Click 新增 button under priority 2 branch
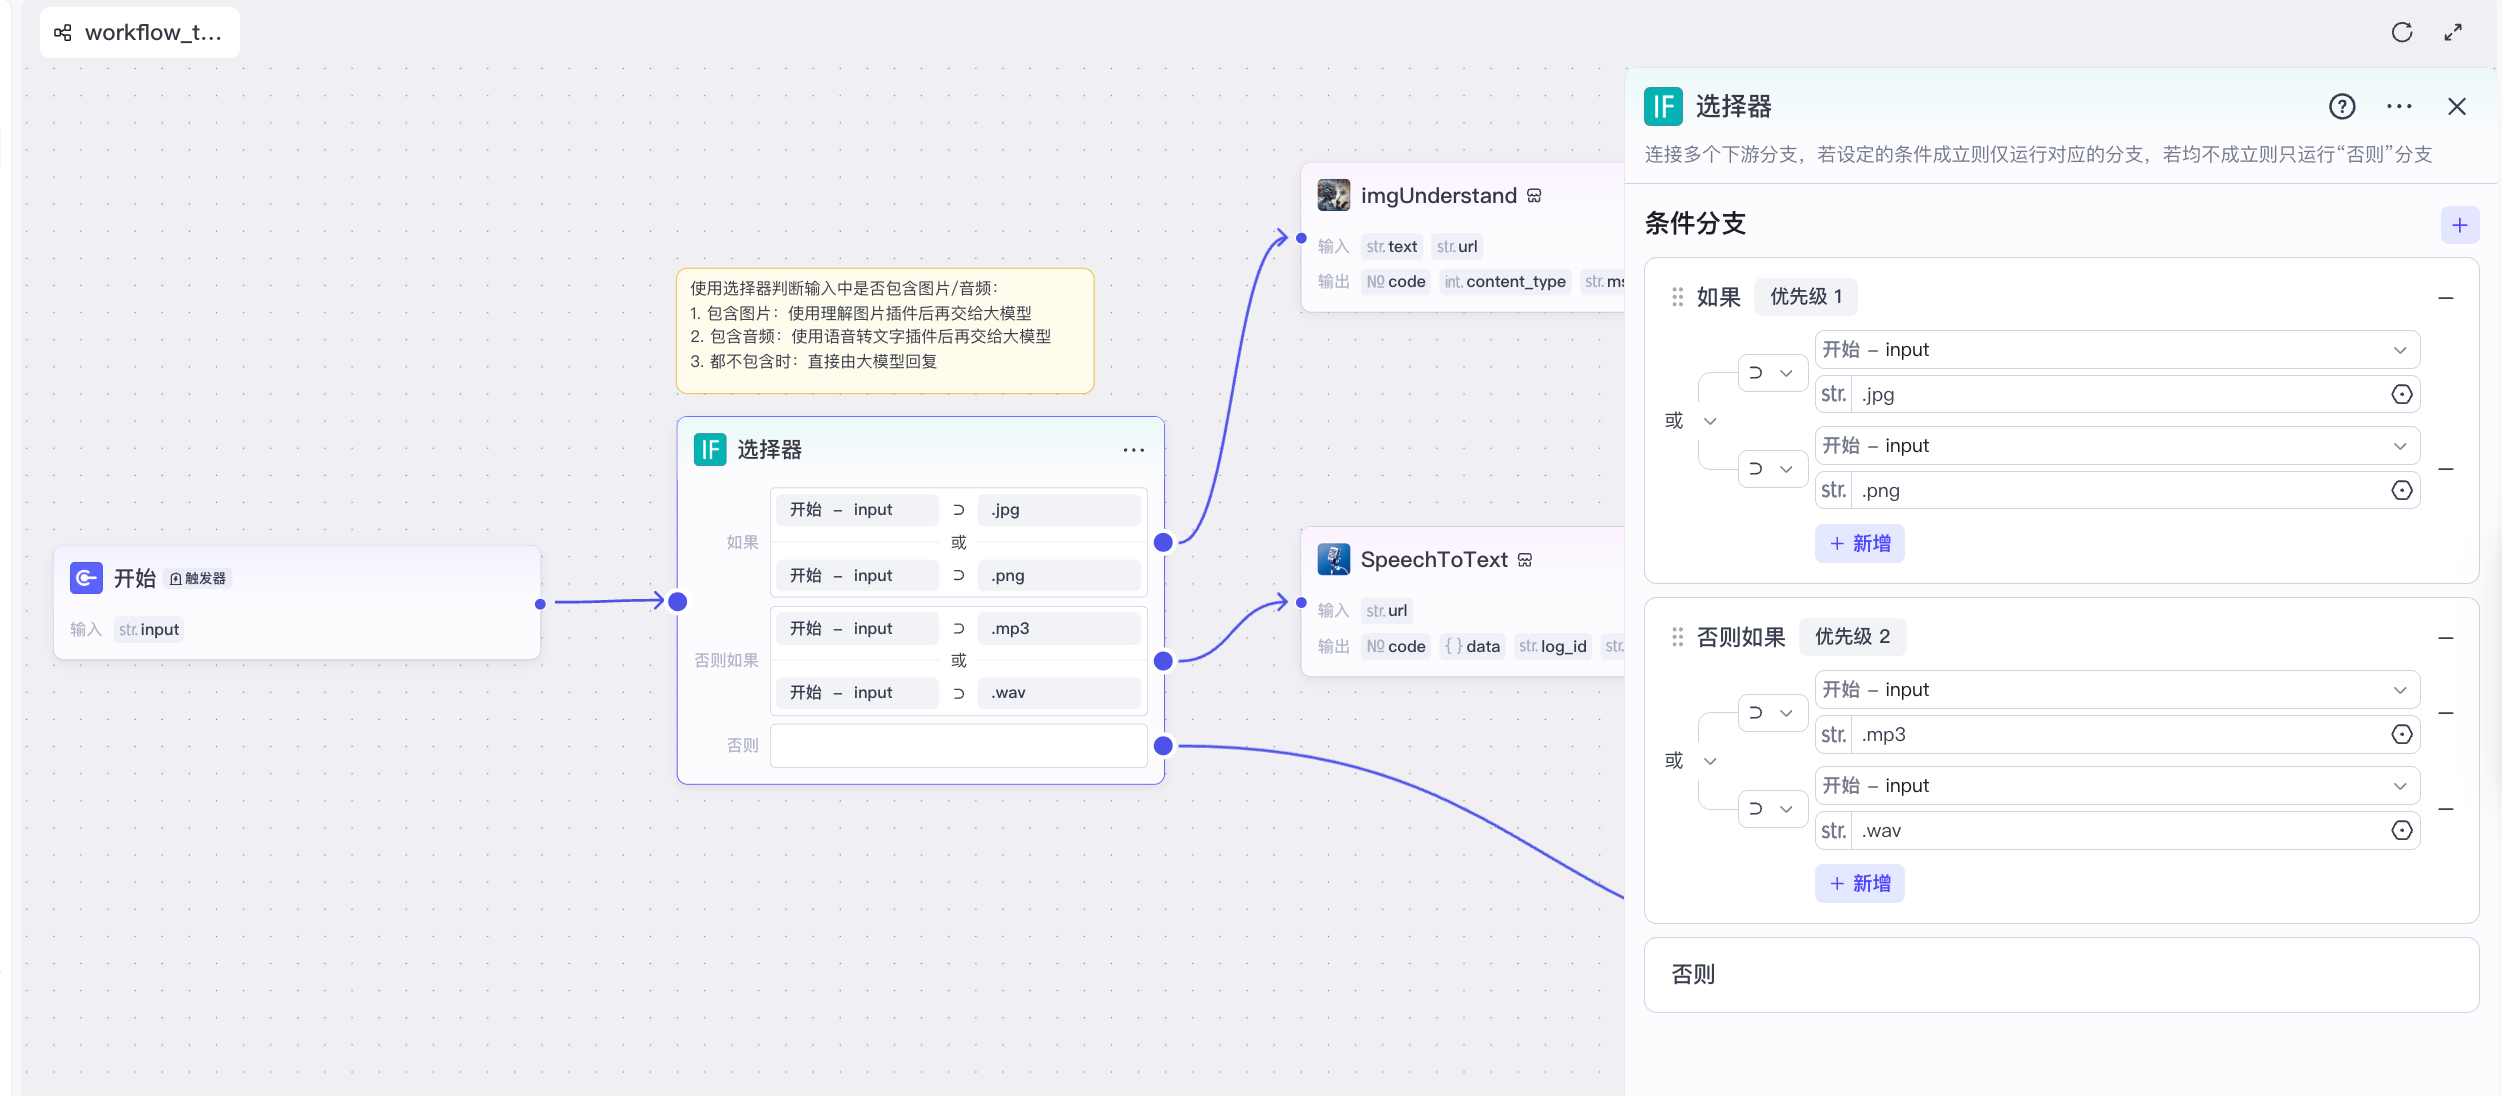Viewport: 2502px width, 1096px height. (x=1859, y=883)
